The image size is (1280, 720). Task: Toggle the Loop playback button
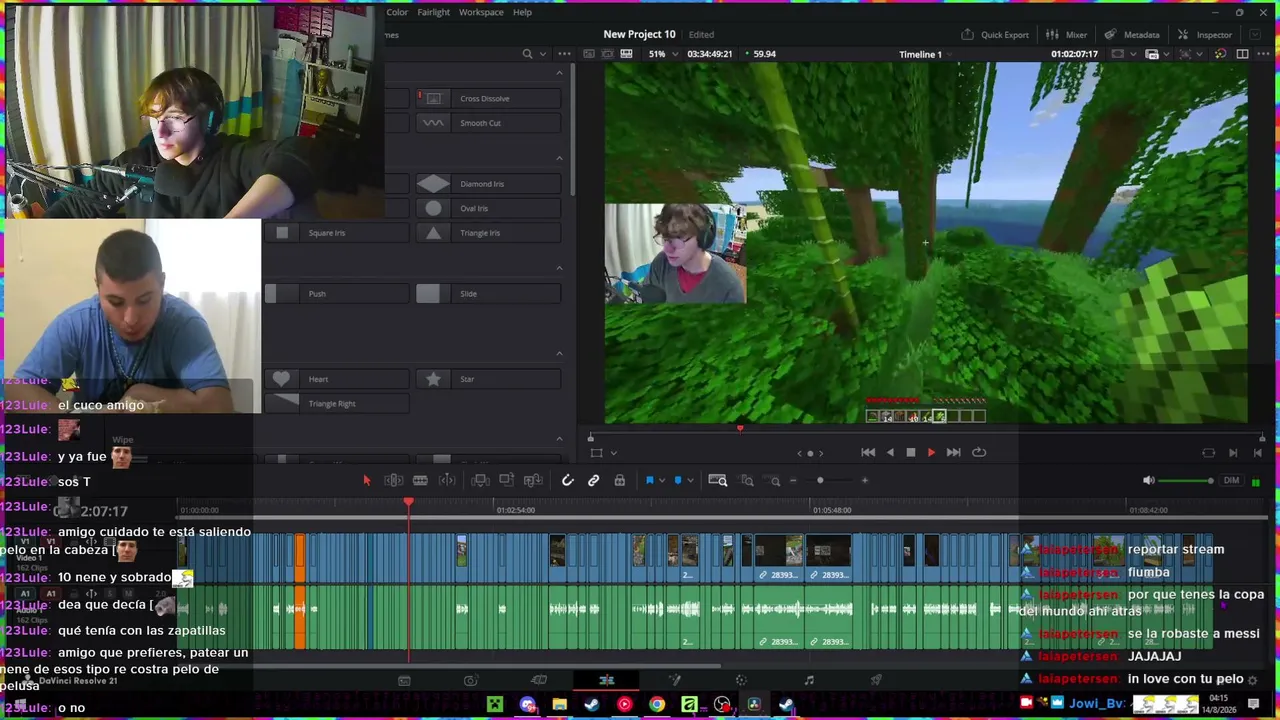pos(979,453)
